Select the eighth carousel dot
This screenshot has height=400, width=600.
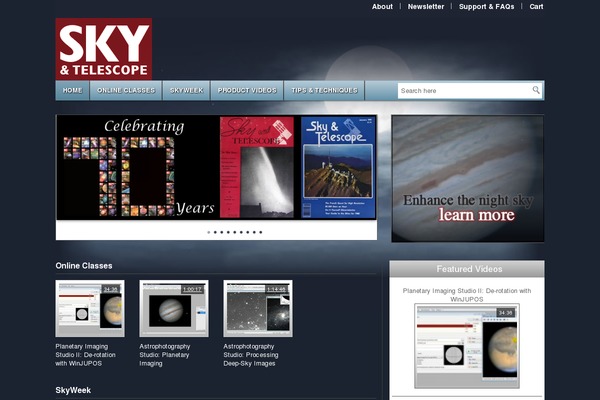click(x=254, y=232)
